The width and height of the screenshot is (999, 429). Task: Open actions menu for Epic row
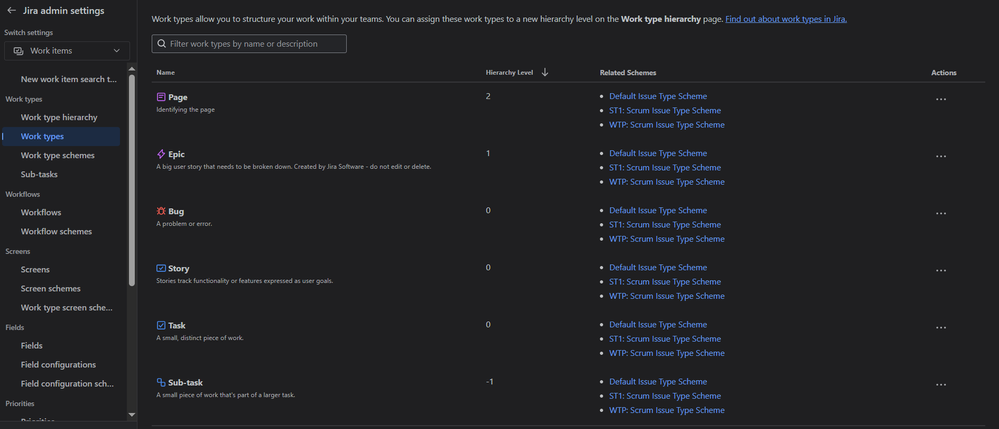(940, 156)
